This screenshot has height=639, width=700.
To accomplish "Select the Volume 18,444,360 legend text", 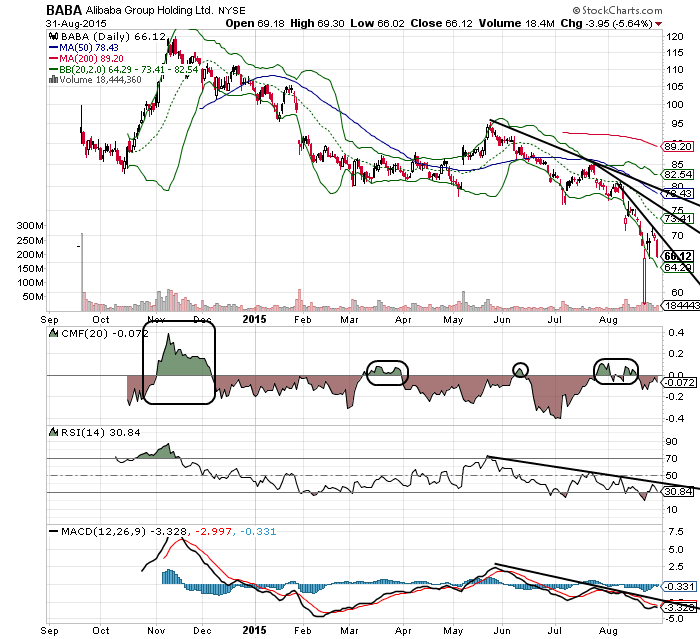I will click(100, 79).
